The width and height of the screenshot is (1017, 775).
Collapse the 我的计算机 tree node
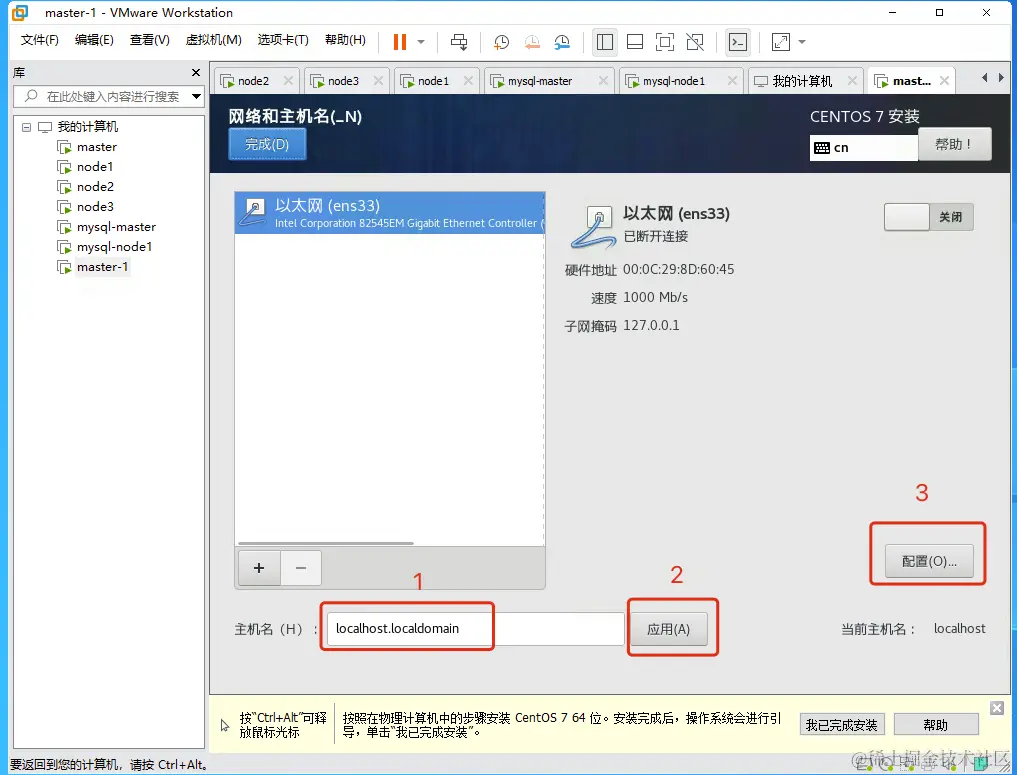27,127
